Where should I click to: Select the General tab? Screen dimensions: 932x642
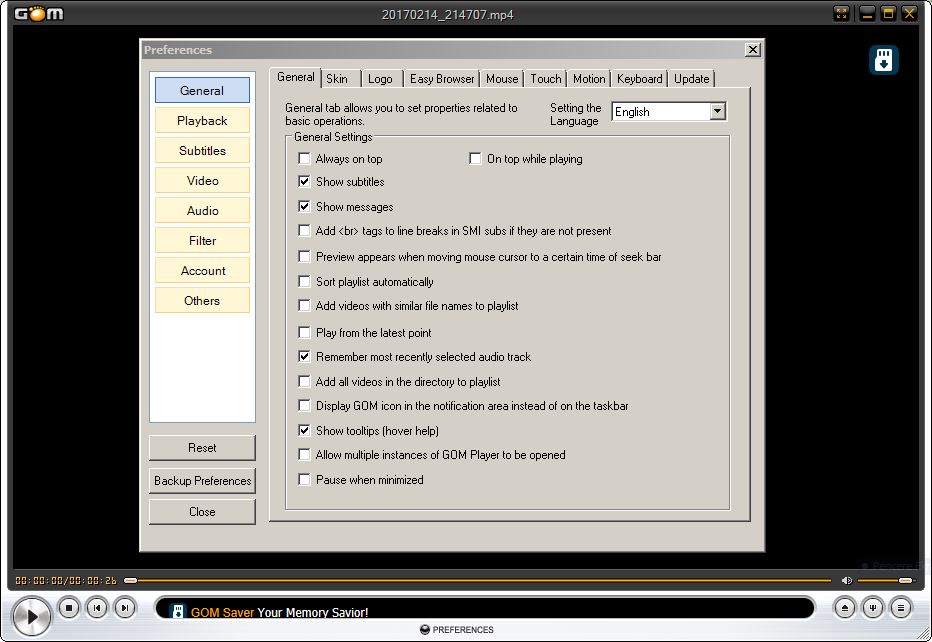[295, 77]
